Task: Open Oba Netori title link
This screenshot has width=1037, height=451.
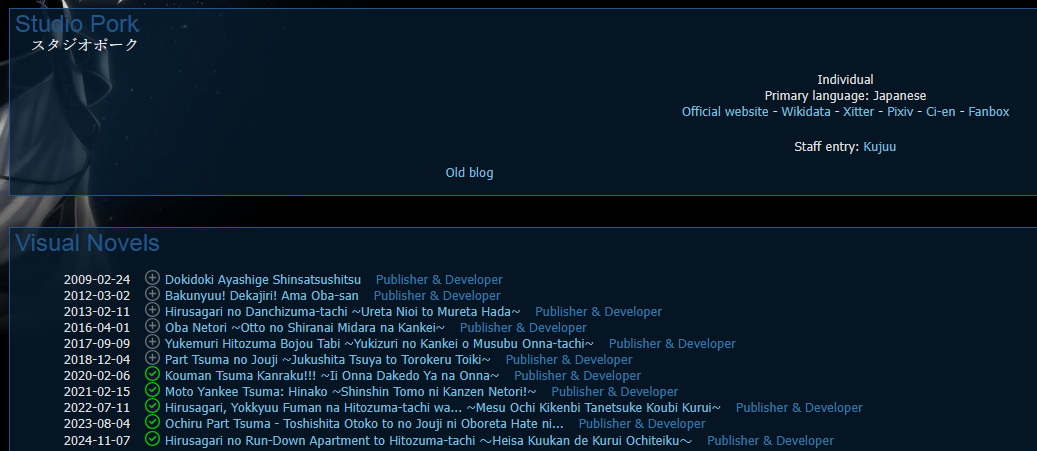Action: coord(305,327)
